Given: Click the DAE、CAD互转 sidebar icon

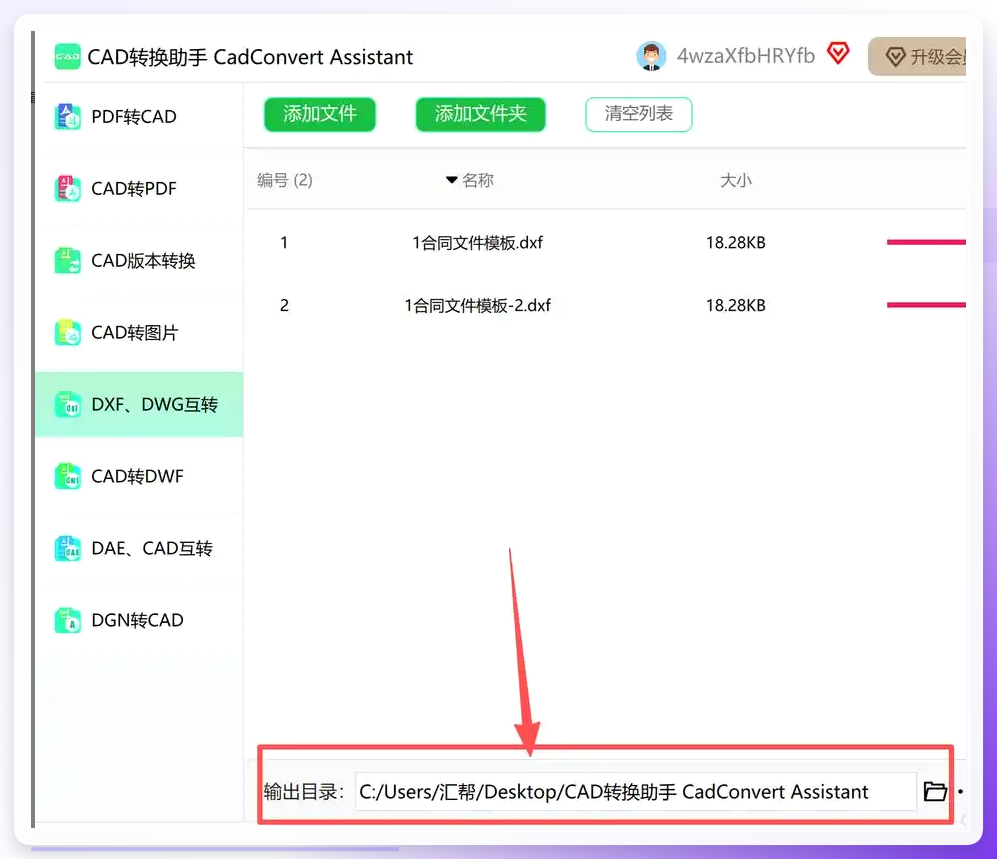Looking at the screenshot, I should pyautogui.click(x=67, y=548).
